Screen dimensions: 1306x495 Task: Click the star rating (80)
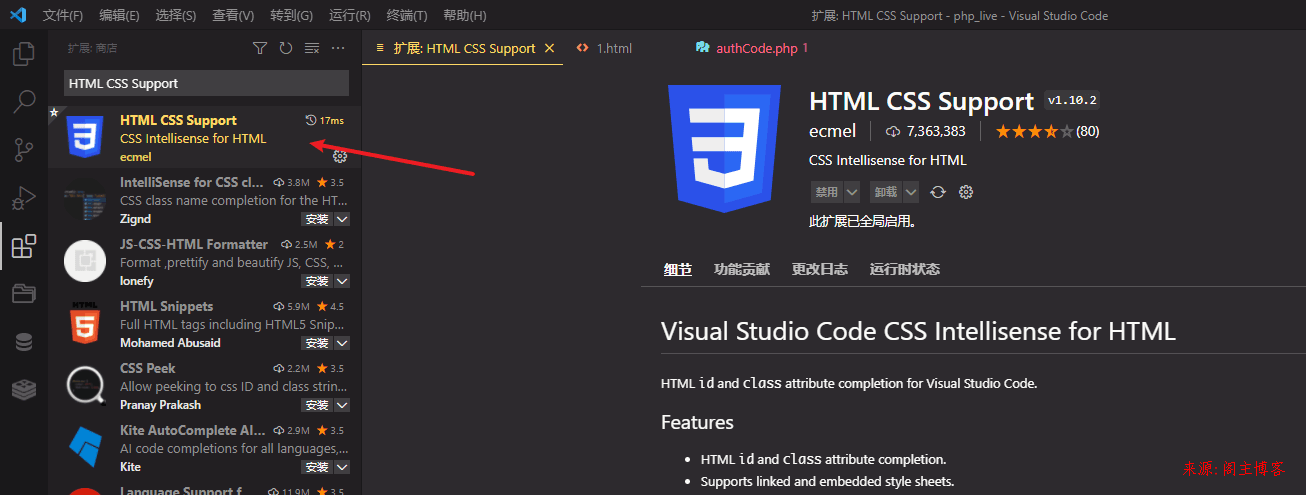pos(1047,131)
